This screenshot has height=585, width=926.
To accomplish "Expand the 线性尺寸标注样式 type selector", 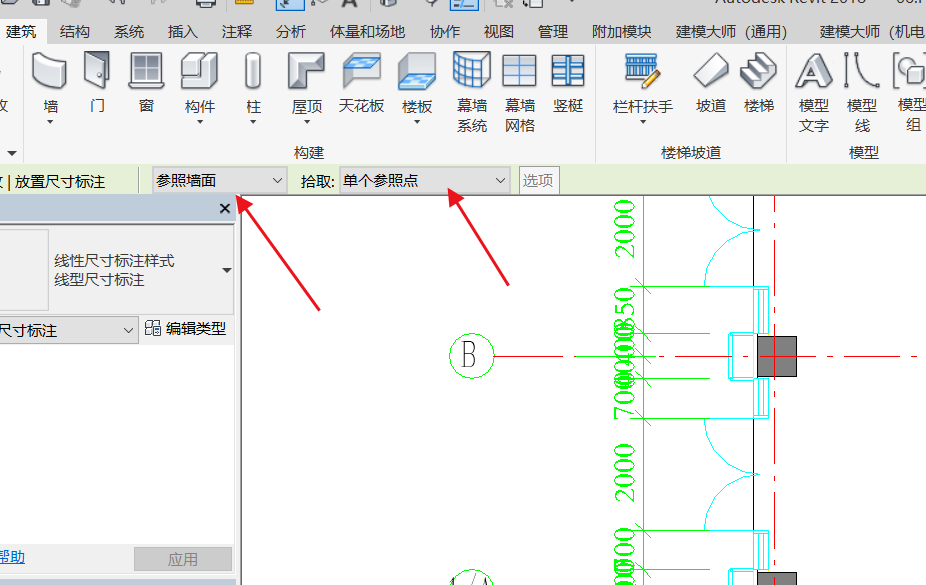I will tap(227, 270).
